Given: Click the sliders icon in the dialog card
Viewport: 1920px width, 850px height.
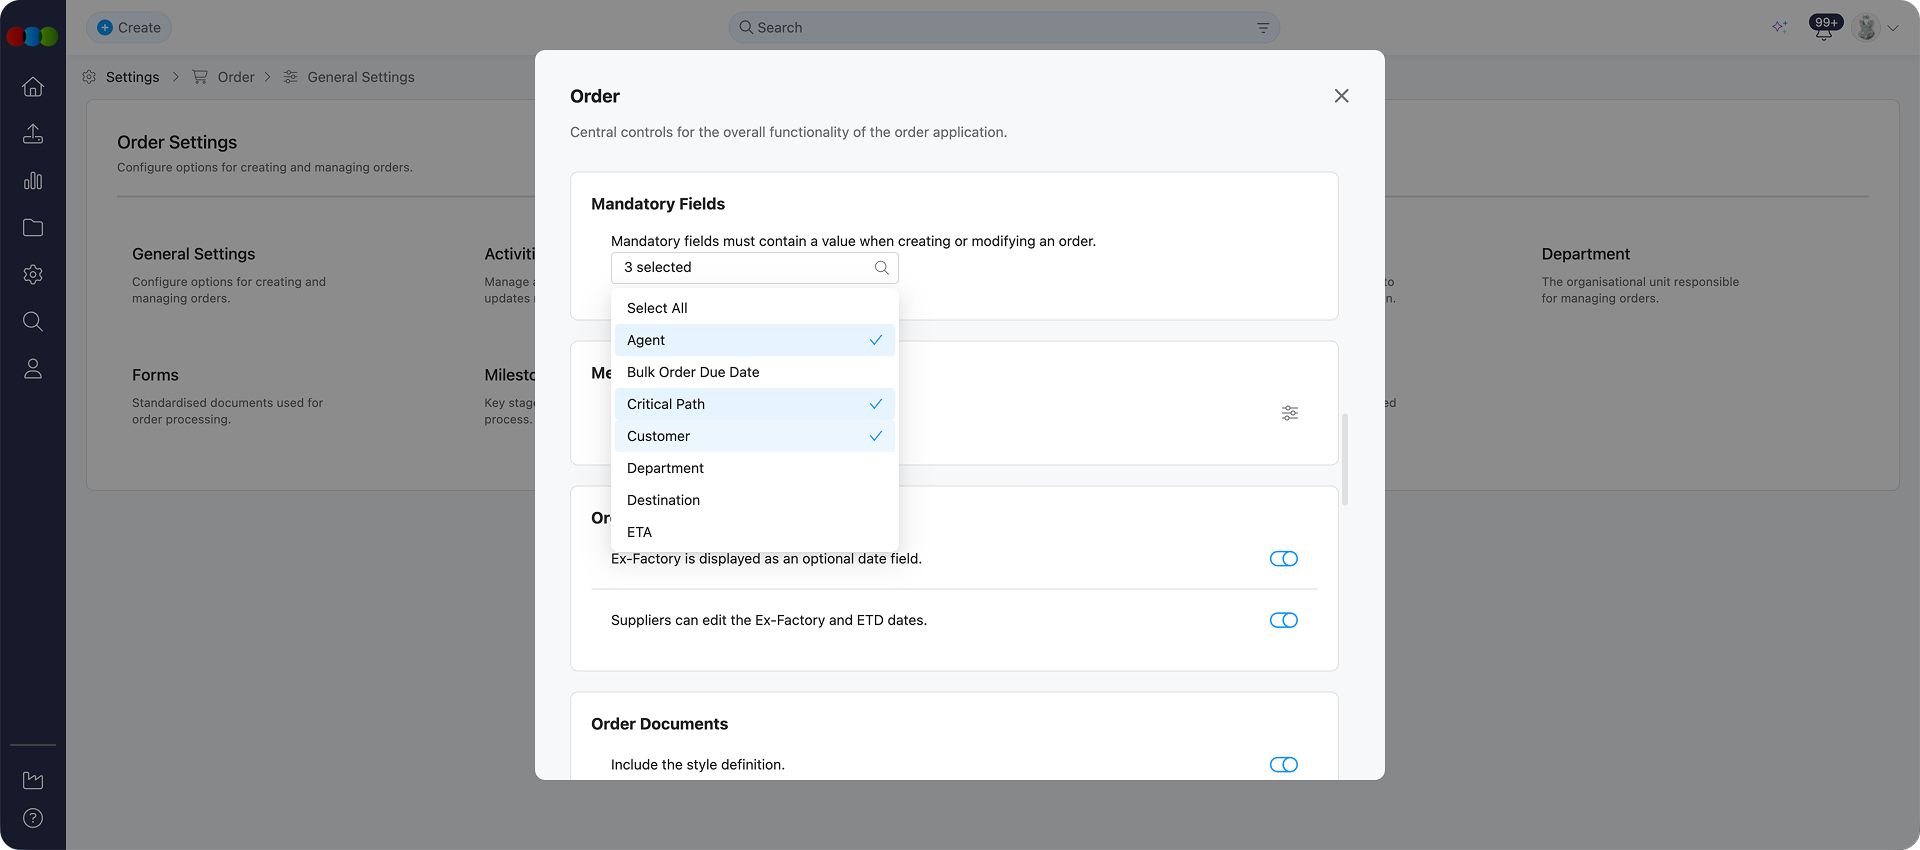Looking at the screenshot, I should [x=1289, y=413].
